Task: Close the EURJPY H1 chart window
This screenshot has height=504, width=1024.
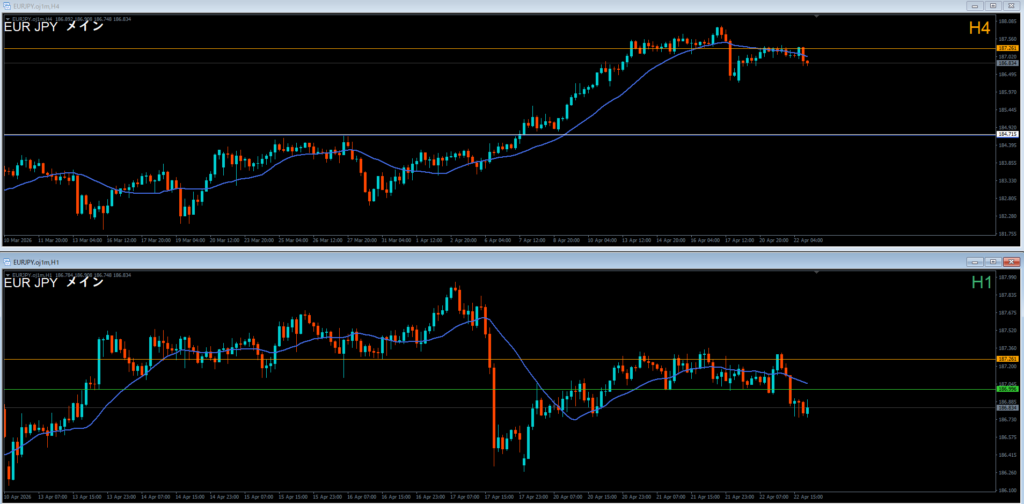Action: click(1012, 260)
